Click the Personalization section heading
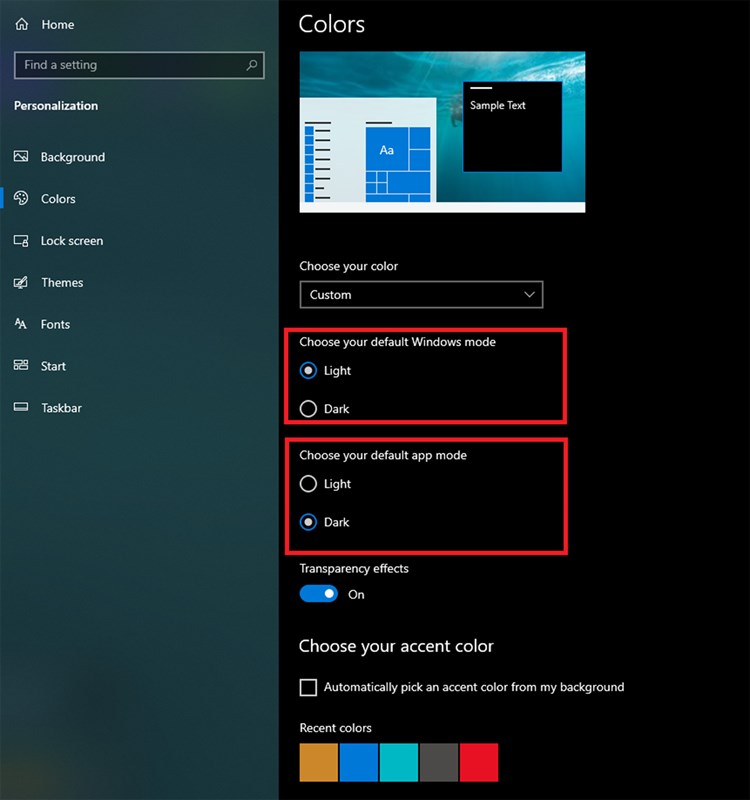 (x=56, y=106)
